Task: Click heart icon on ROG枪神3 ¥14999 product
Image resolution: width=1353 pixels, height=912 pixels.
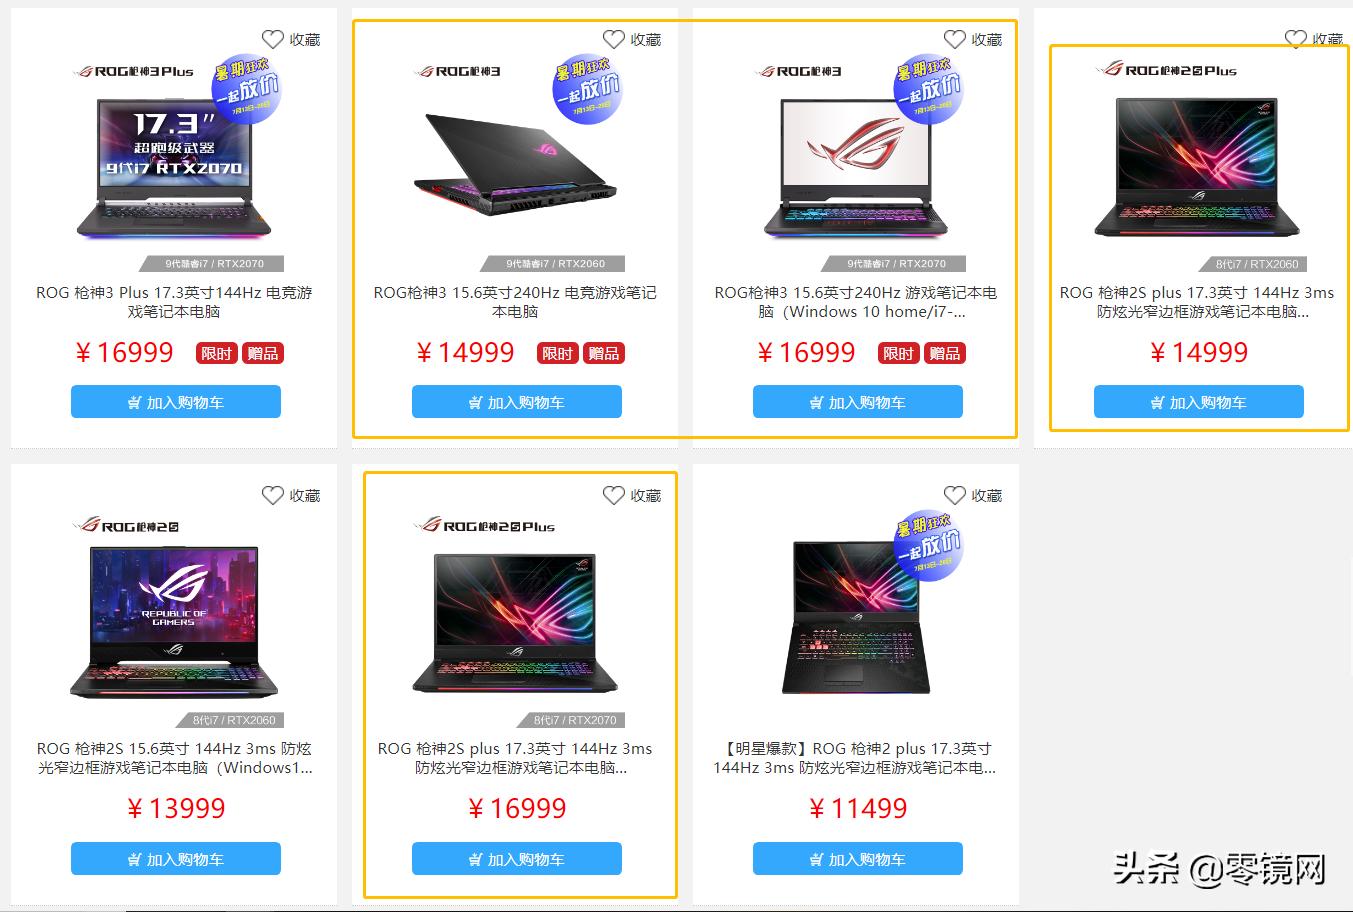Action: tap(614, 40)
